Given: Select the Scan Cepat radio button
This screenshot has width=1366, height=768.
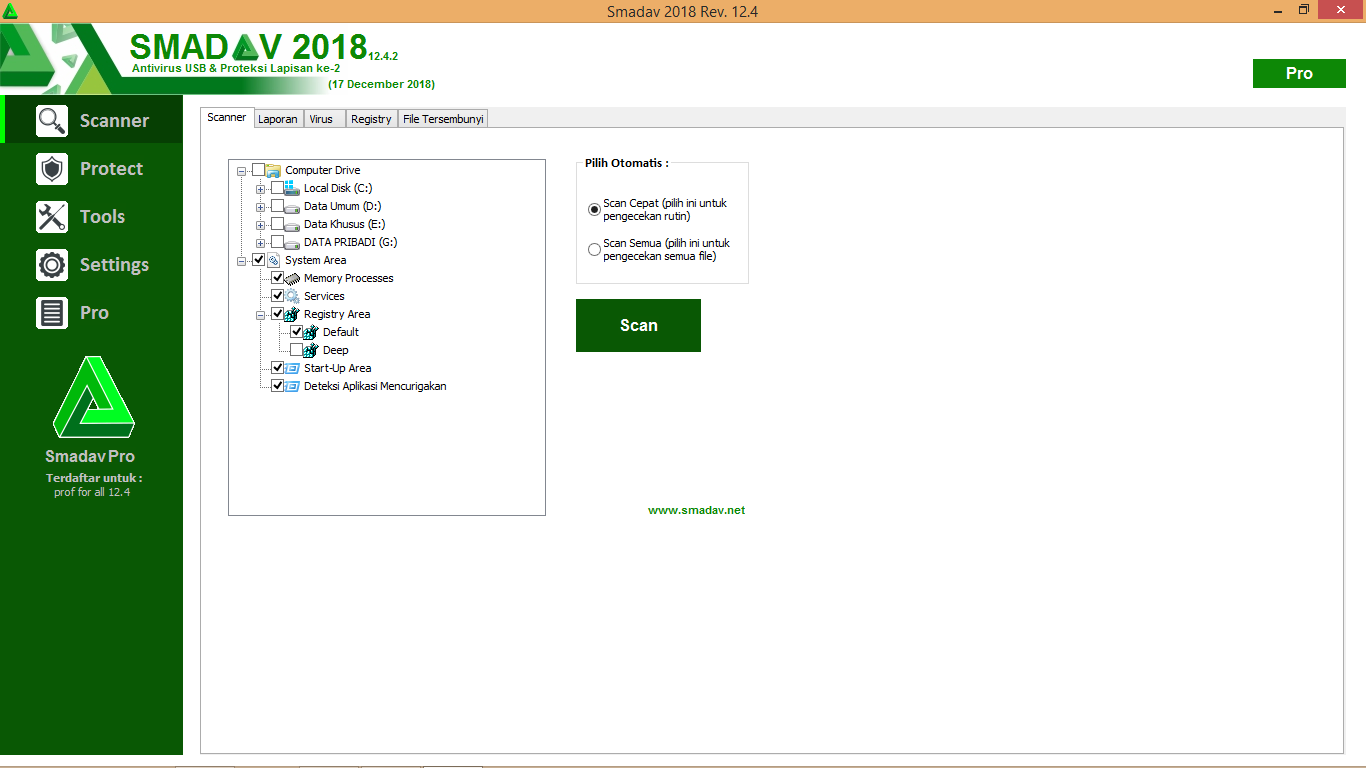Looking at the screenshot, I should 595,210.
